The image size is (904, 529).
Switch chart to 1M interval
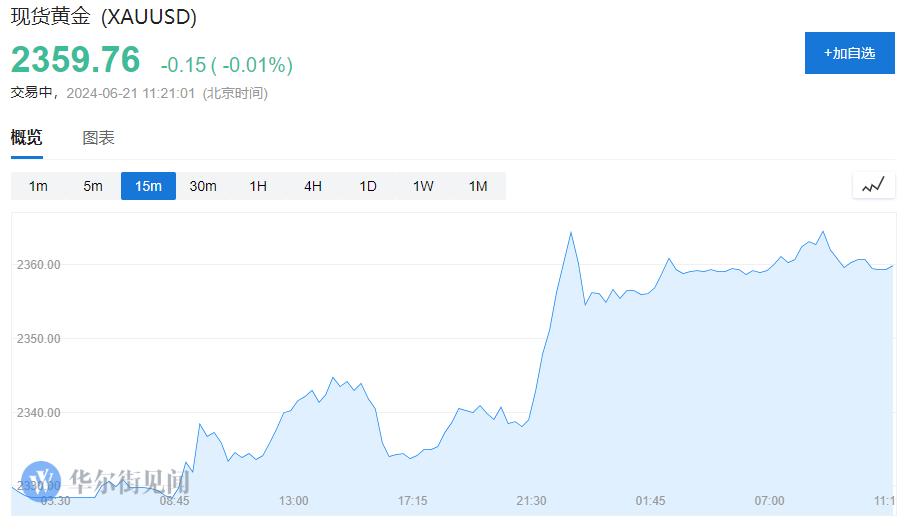click(478, 186)
